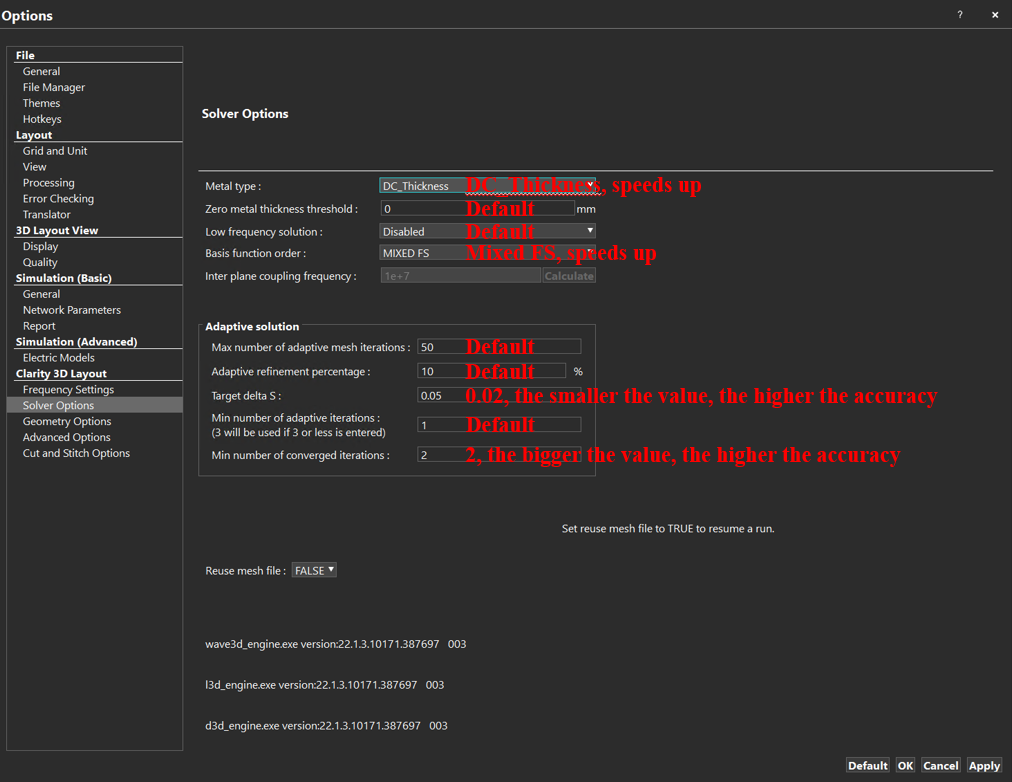This screenshot has height=782, width=1012.
Task: Open Electric Models options
Action: (x=59, y=357)
